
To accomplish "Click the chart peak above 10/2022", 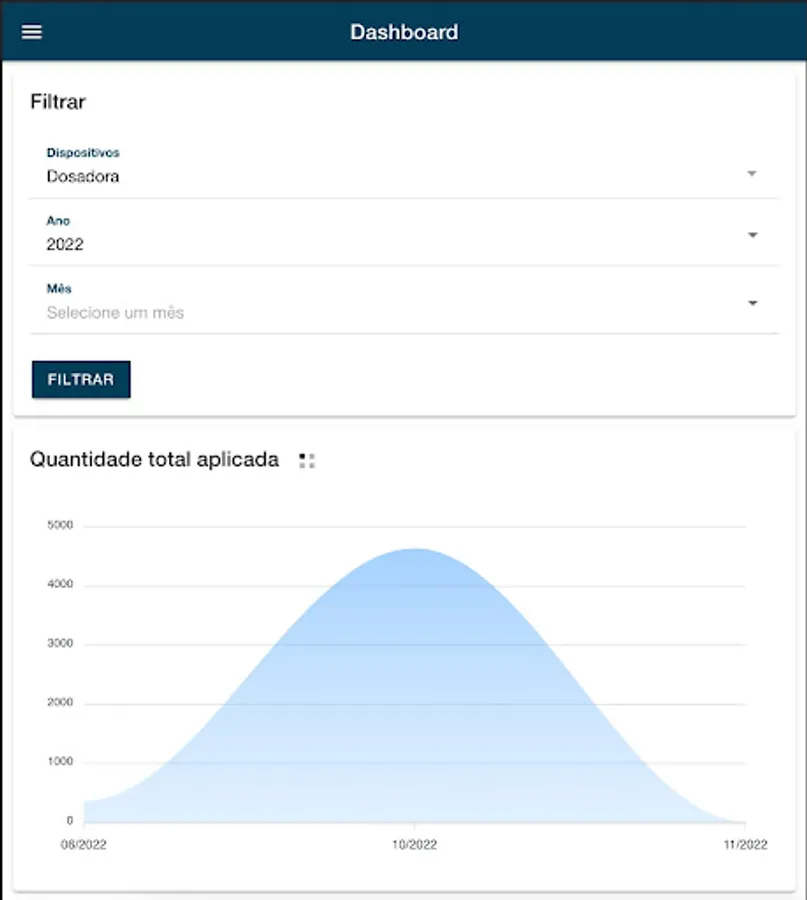I will [x=415, y=550].
